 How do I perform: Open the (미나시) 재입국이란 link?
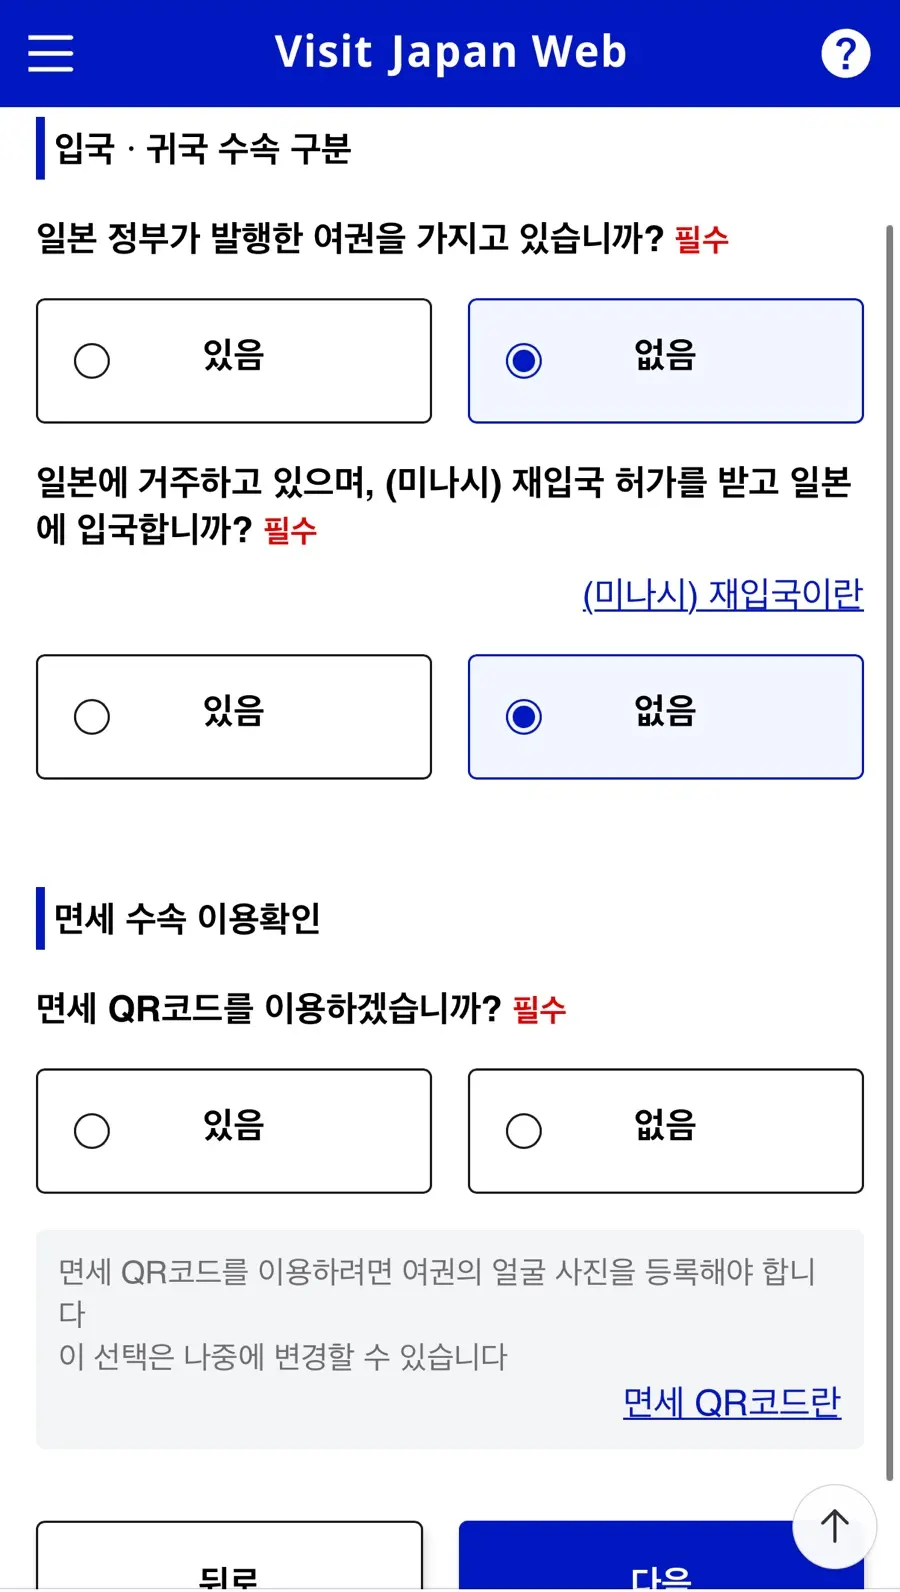click(x=723, y=594)
